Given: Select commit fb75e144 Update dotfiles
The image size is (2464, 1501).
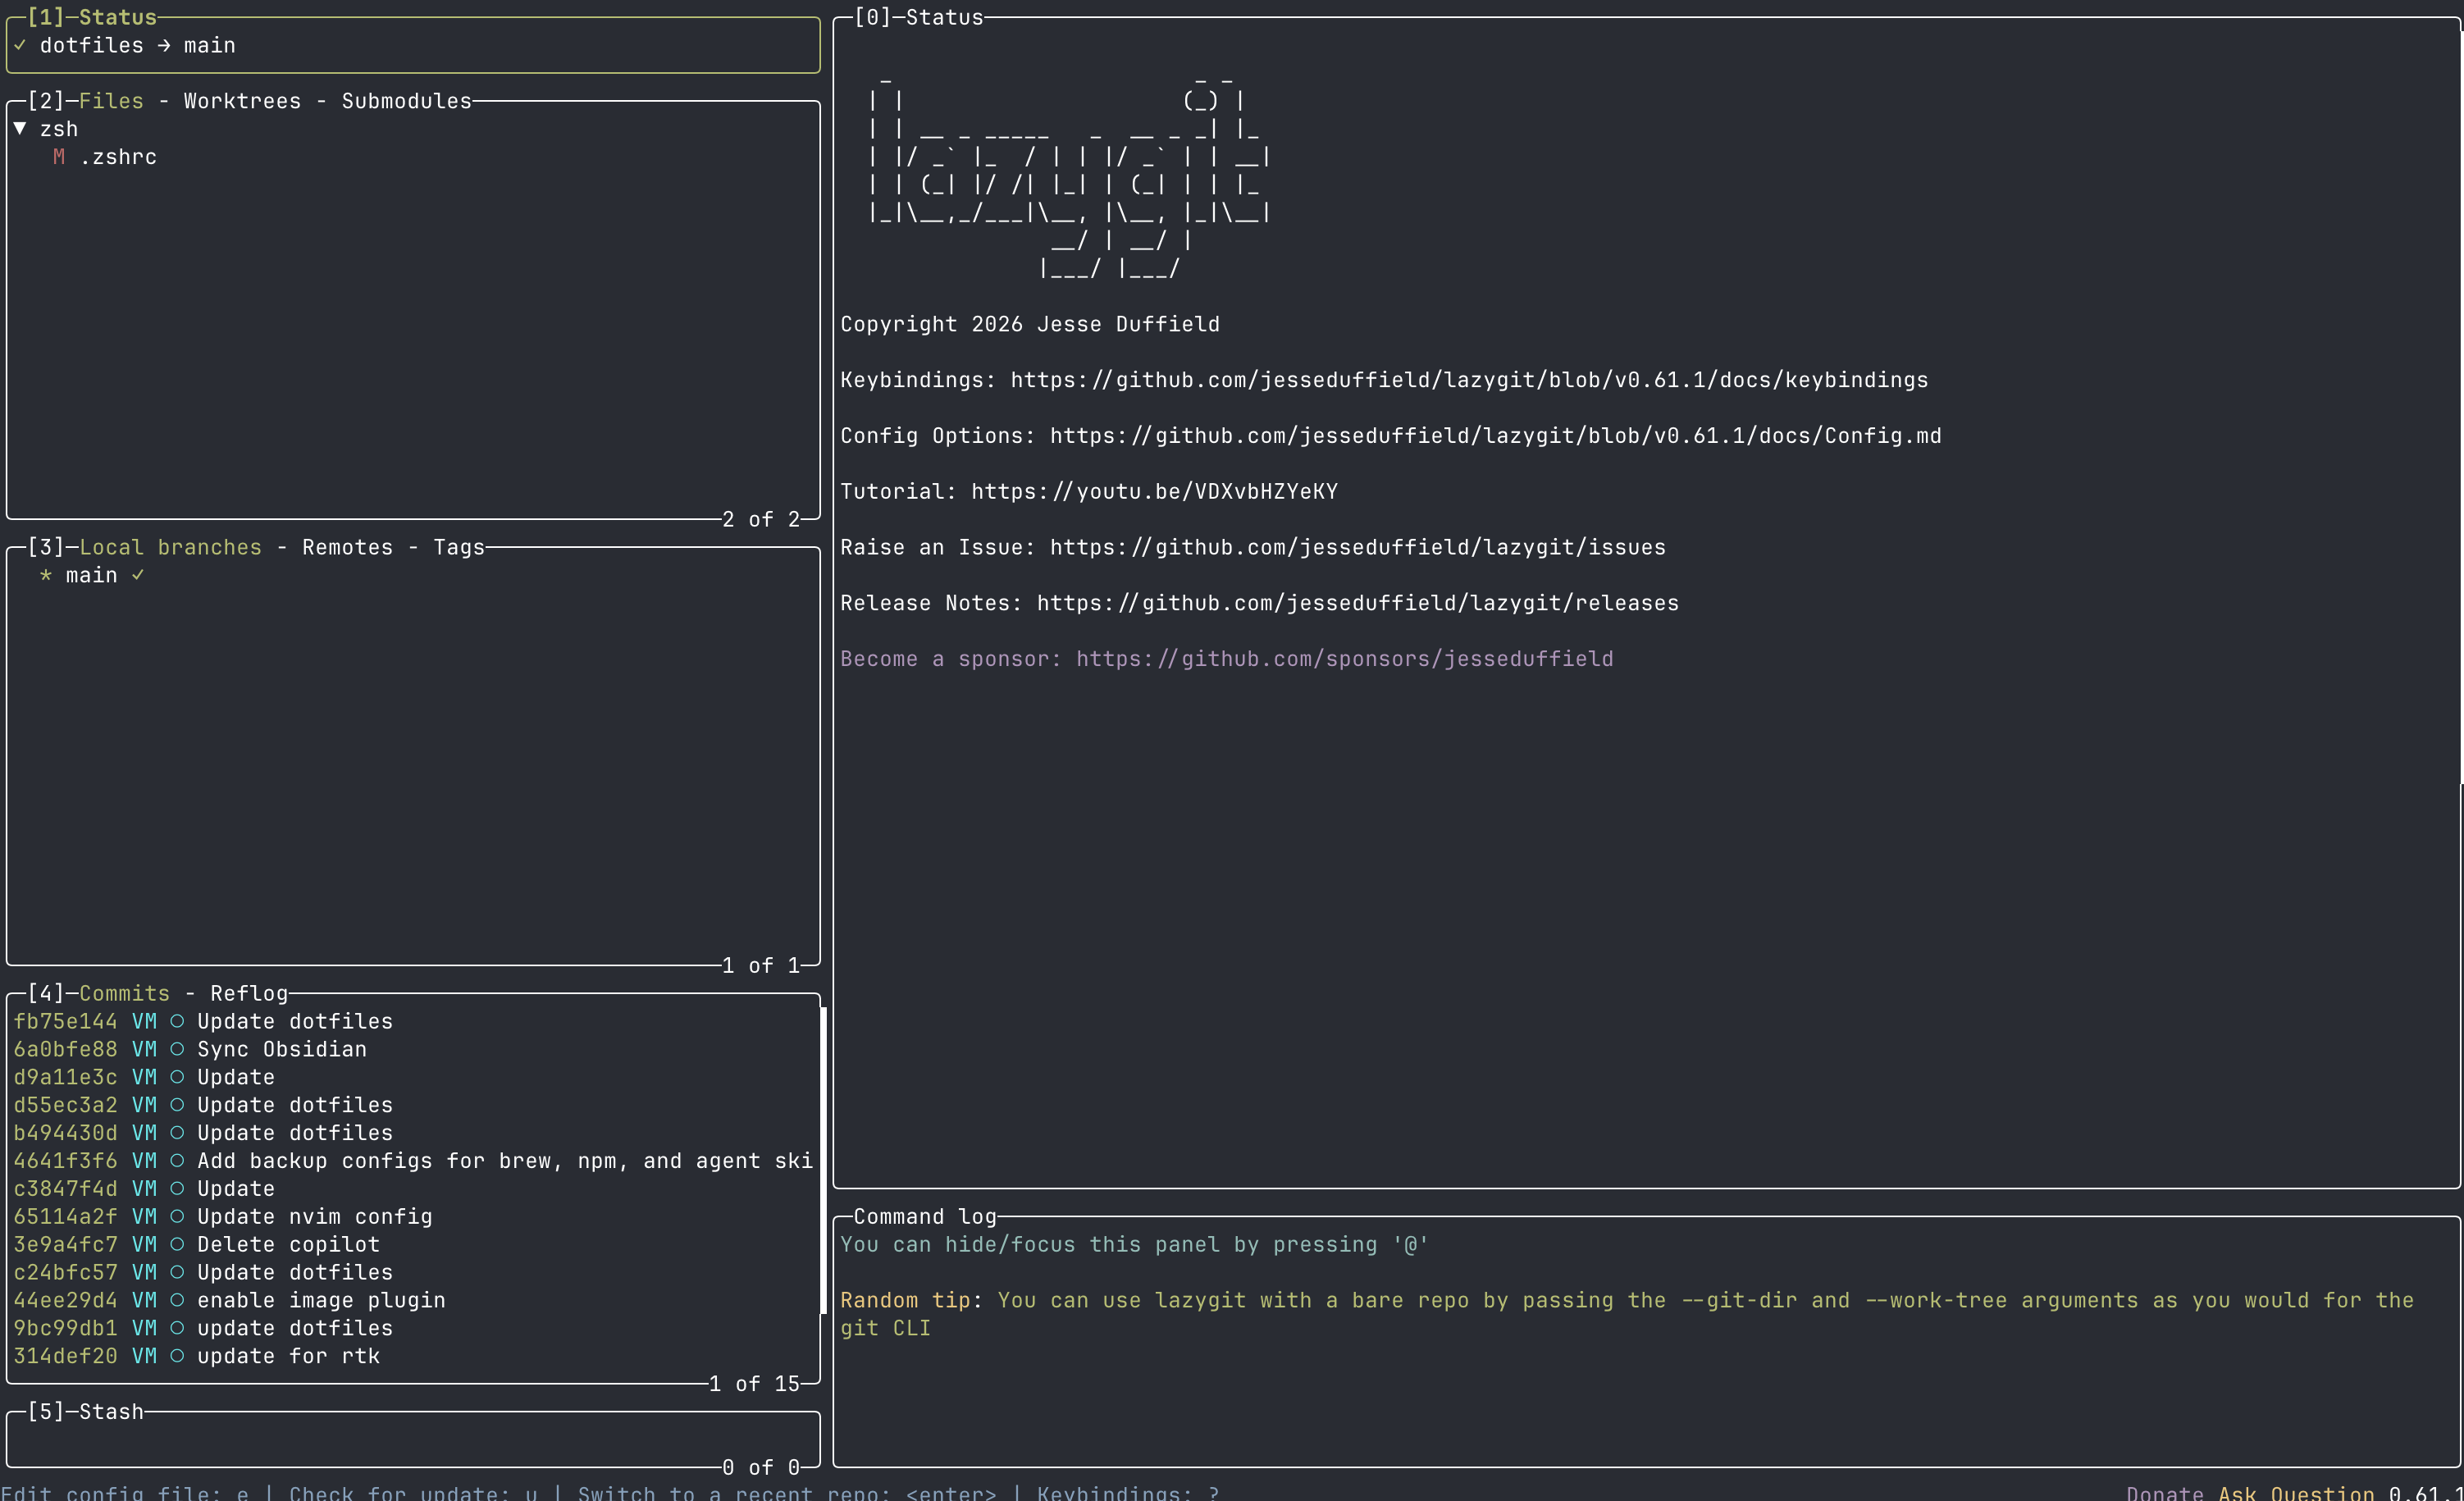Looking at the screenshot, I should point(413,1021).
